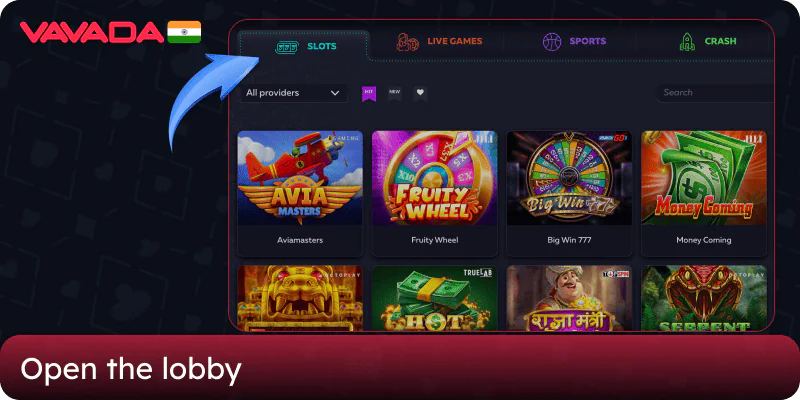
Task: Click the basketball Sports icon
Action: point(552,41)
